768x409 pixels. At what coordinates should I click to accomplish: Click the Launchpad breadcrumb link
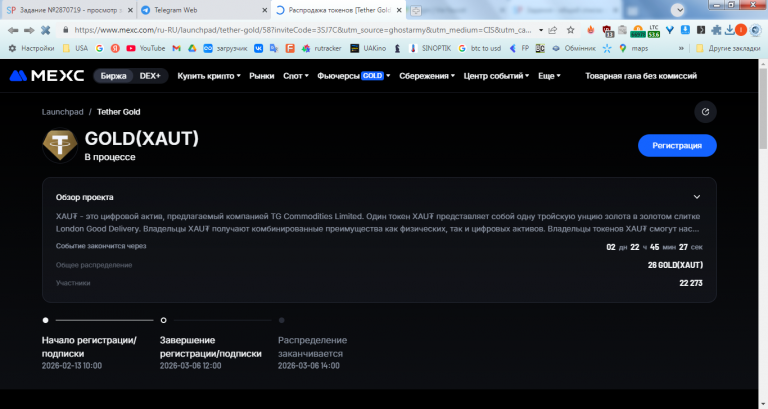click(x=62, y=112)
